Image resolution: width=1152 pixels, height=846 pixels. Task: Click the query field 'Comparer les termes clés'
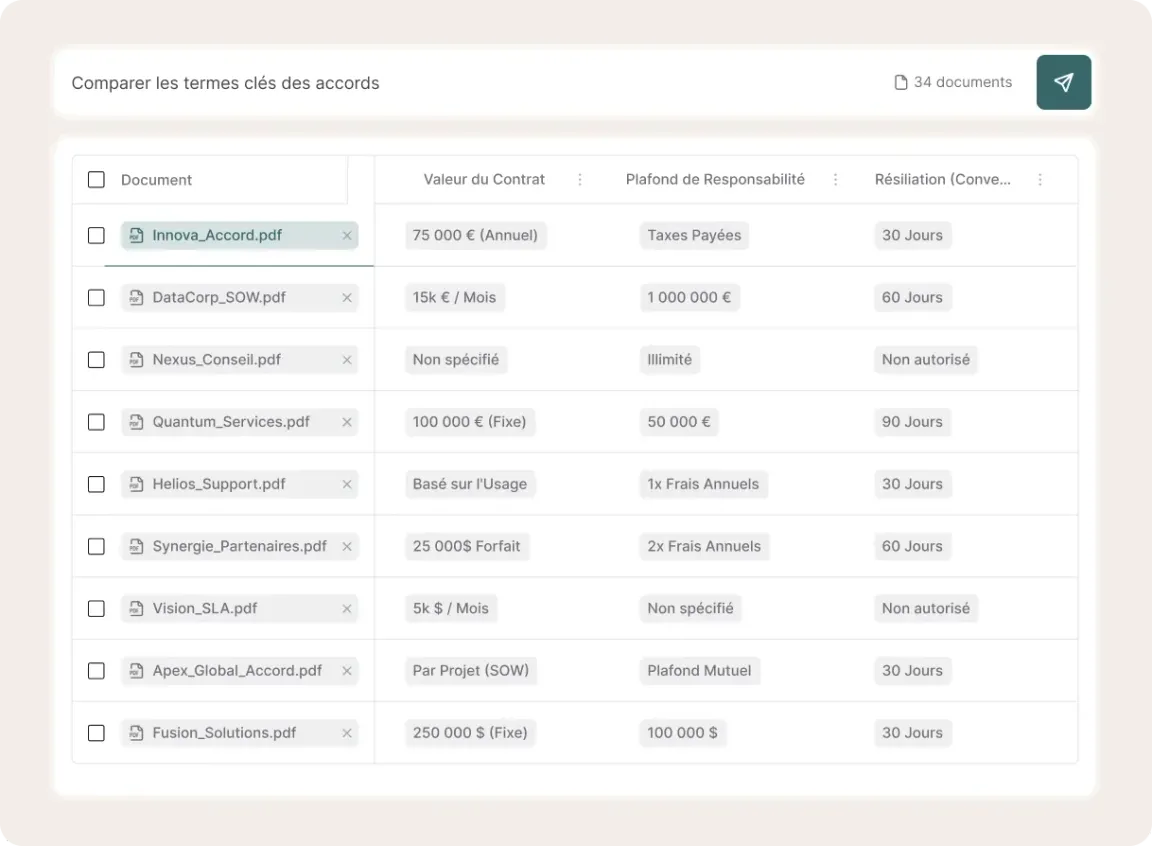(400, 83)
